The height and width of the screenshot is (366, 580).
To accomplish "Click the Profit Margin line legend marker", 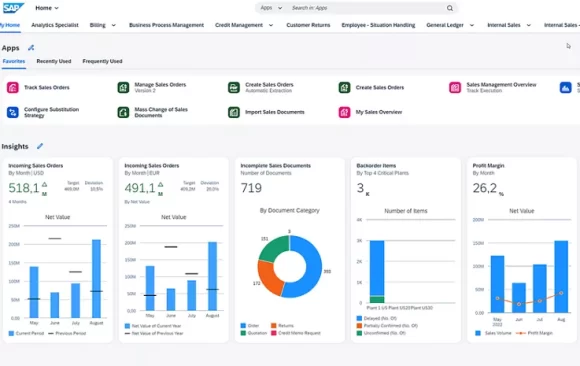I will coord(520,333).
